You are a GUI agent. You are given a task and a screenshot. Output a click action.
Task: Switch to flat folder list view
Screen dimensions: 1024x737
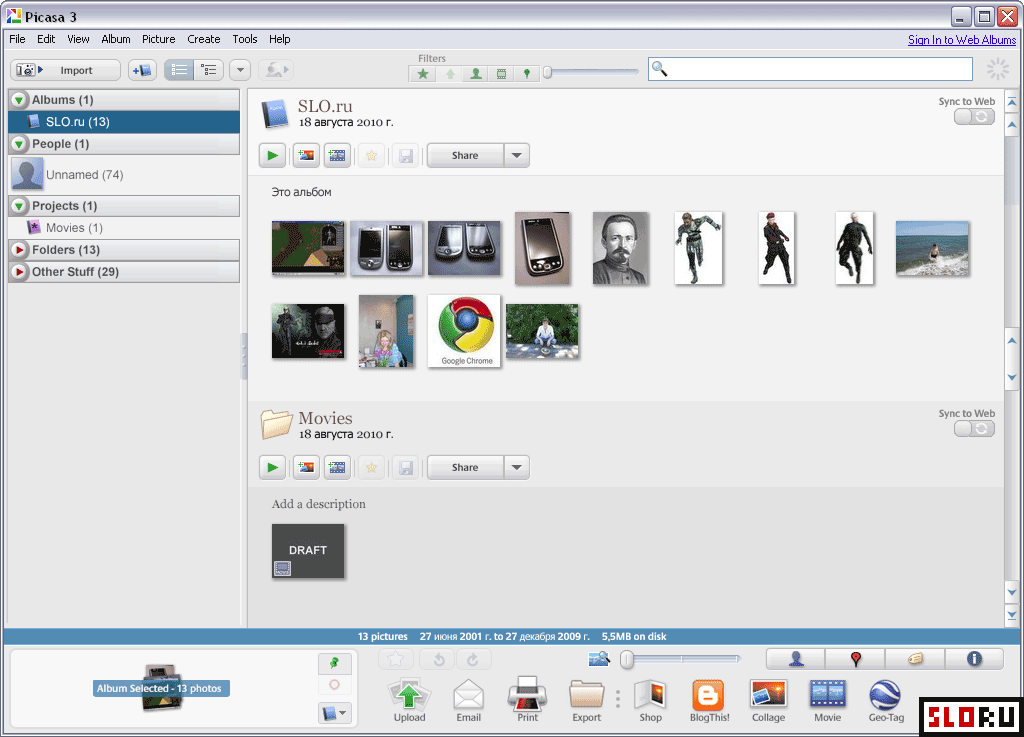tap(179, 70)
